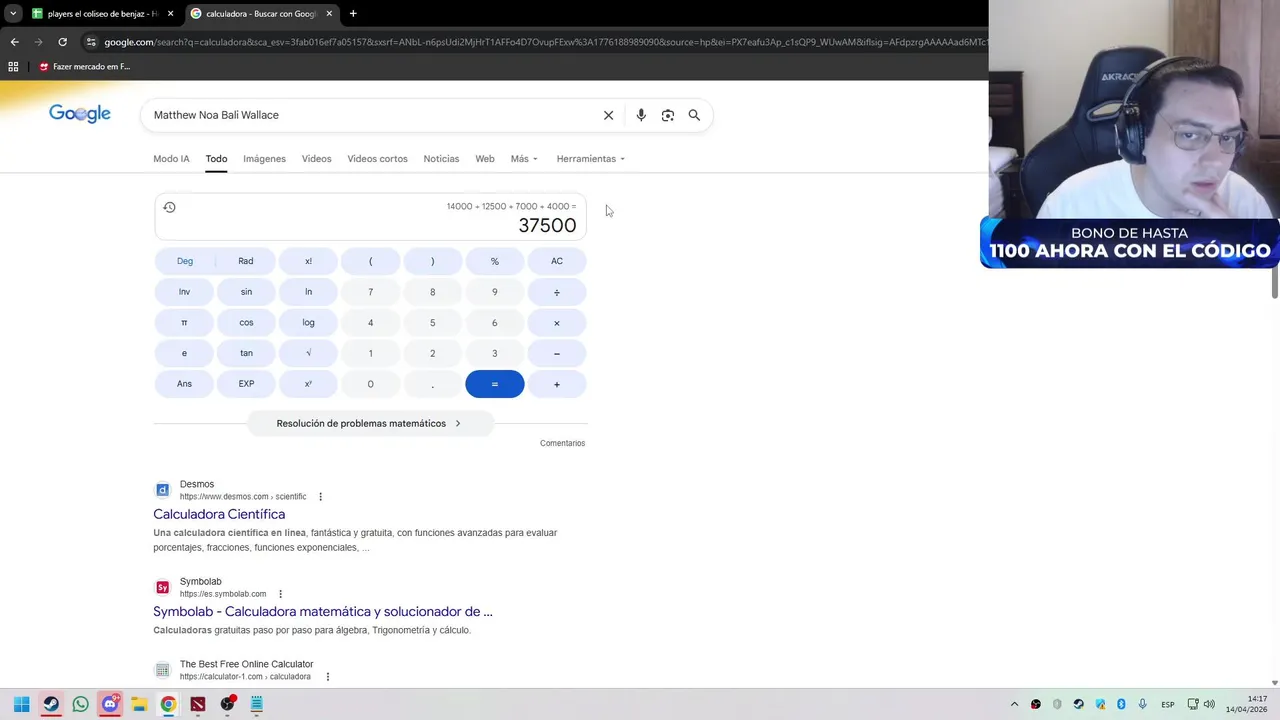Select Rad angle mode in calculator
This screenshot has height=720, width=1280.
[x=246, y=261]
